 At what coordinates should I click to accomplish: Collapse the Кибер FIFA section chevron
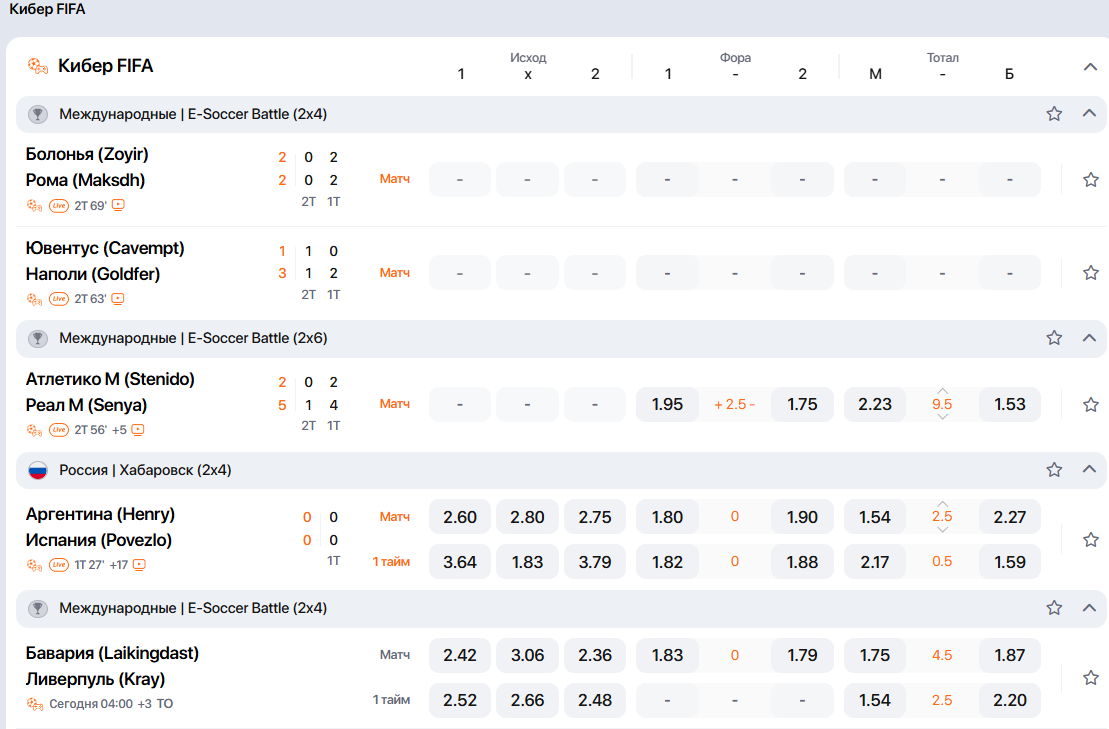point(1090,67)
